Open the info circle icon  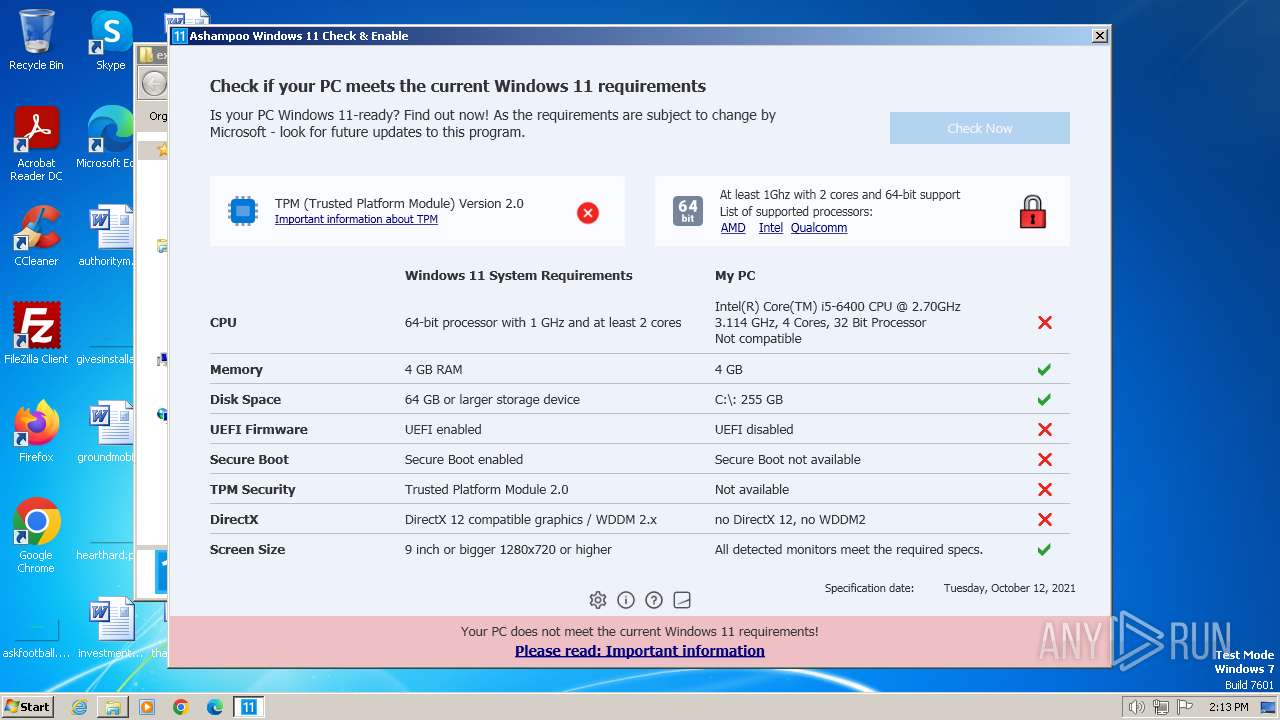click(x=626, y=600)
